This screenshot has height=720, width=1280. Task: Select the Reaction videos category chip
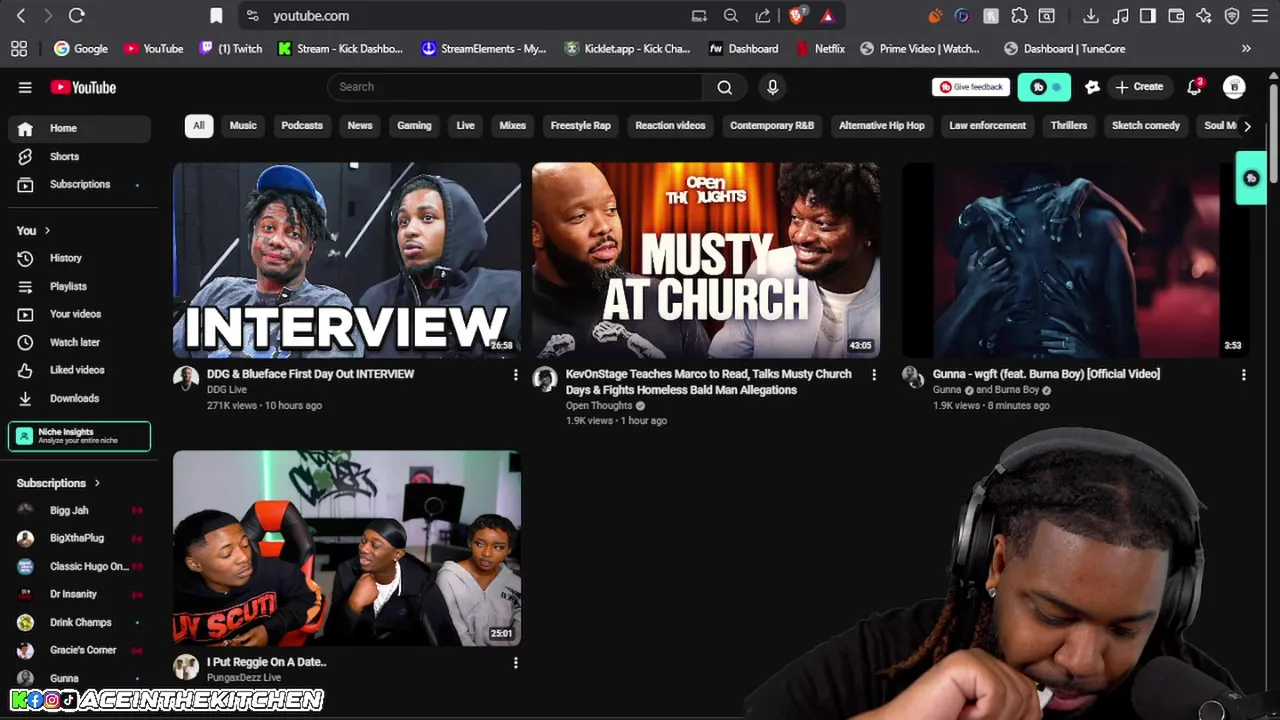click(x=670, y=126)
